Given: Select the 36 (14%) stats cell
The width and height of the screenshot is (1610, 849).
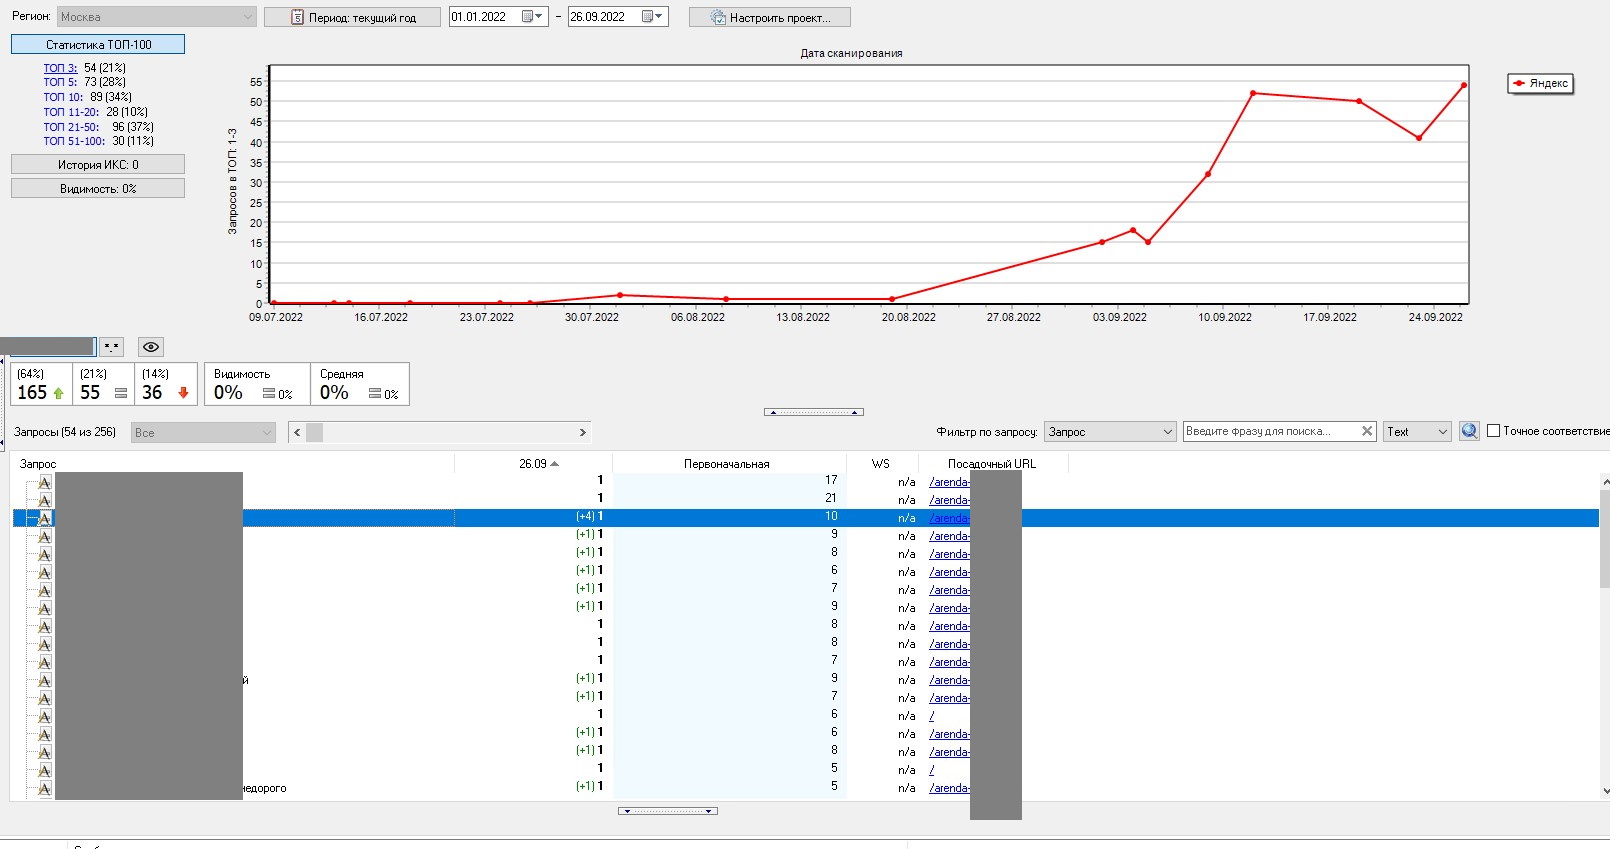Looking at the screenshot, I should (x=165, y=384).
